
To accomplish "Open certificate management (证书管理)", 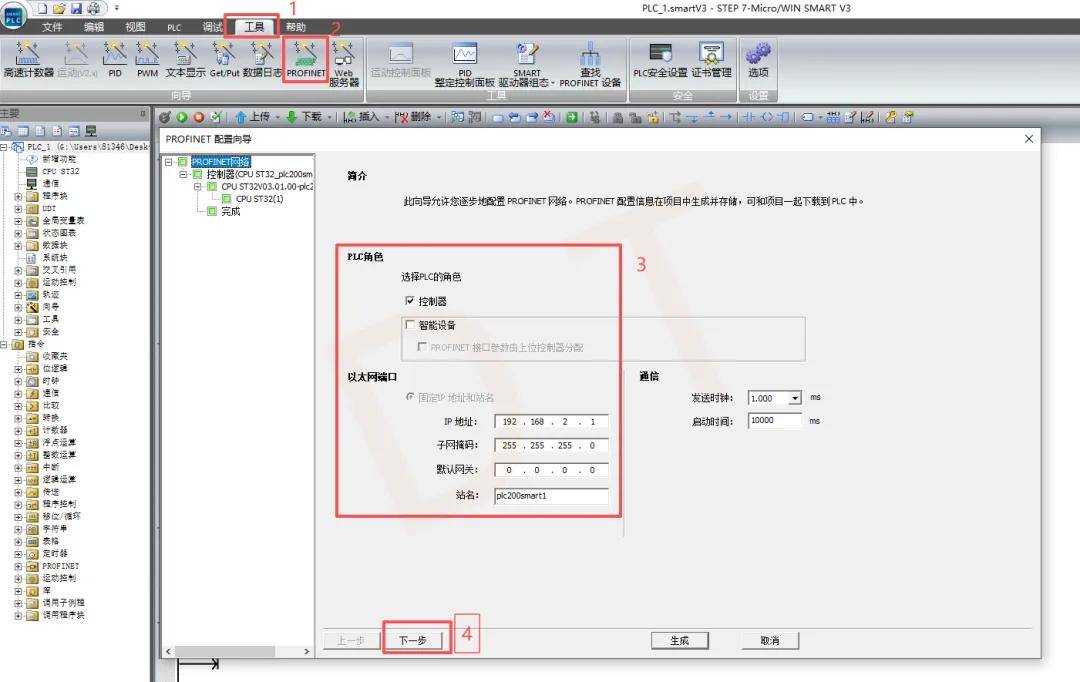I will point(712,60).
